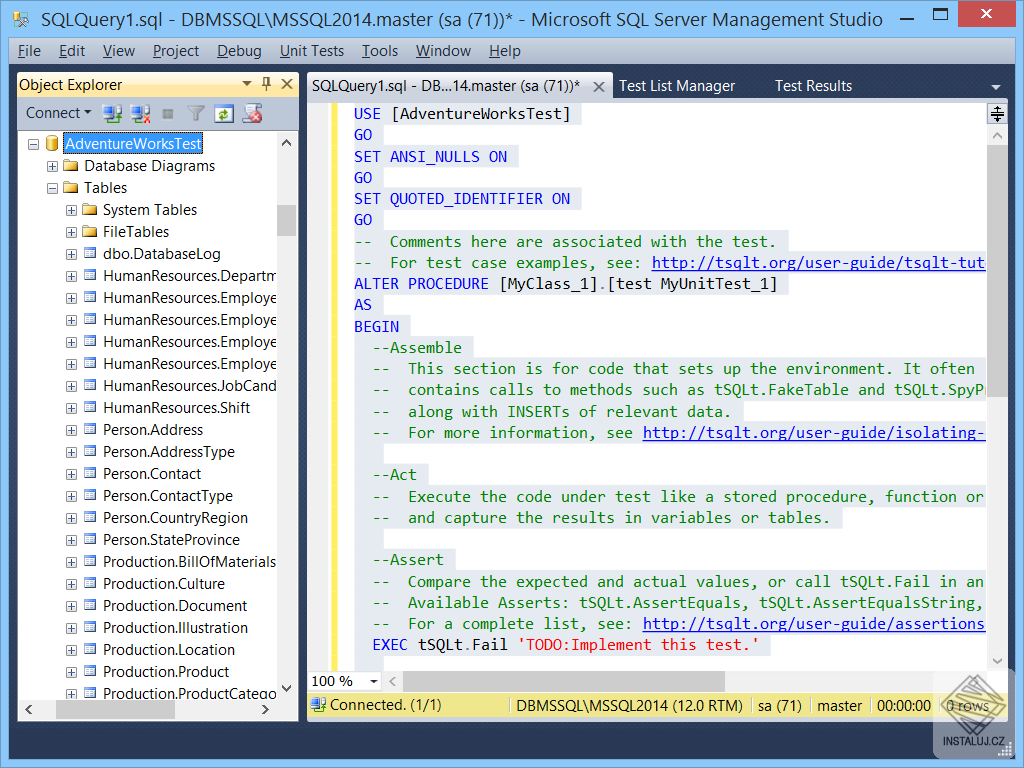This screenshot has width=1024, height=768.
Task: Click the Production.BillOfMaterials table icon
Action: (90, 562)
